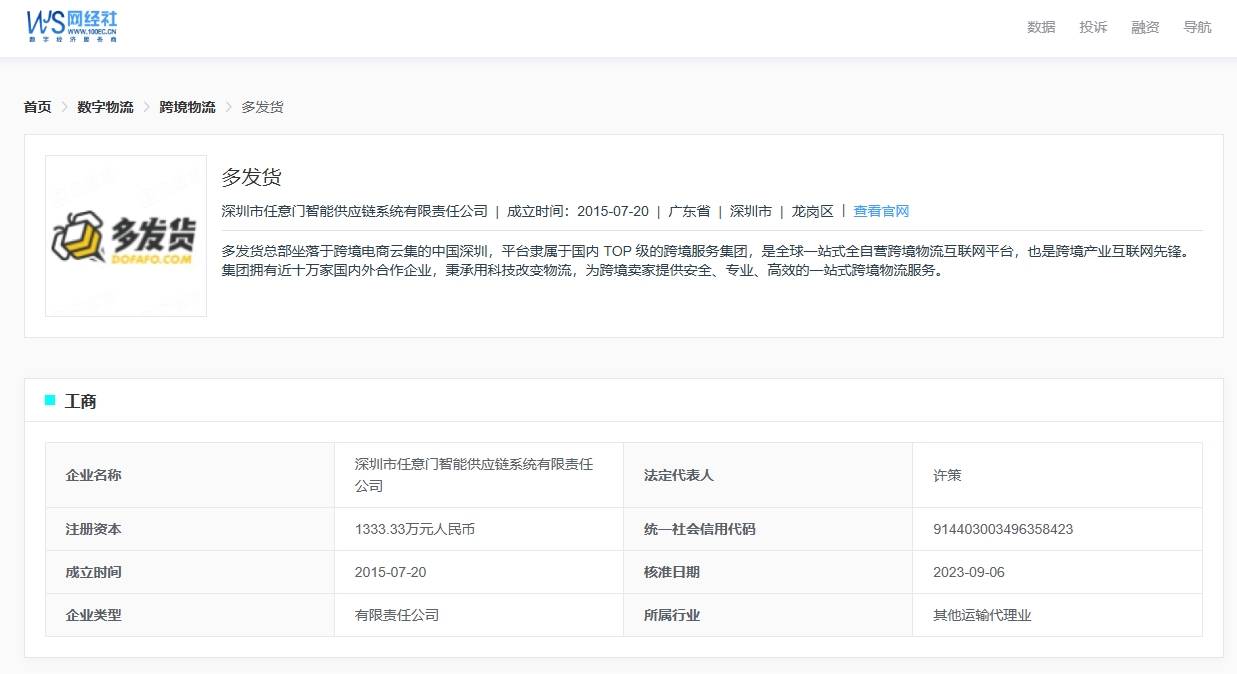This screenshot has width=1237, height=674.
Task: Click the chevron arrow after 数字物流
Action: click(146, 107)
